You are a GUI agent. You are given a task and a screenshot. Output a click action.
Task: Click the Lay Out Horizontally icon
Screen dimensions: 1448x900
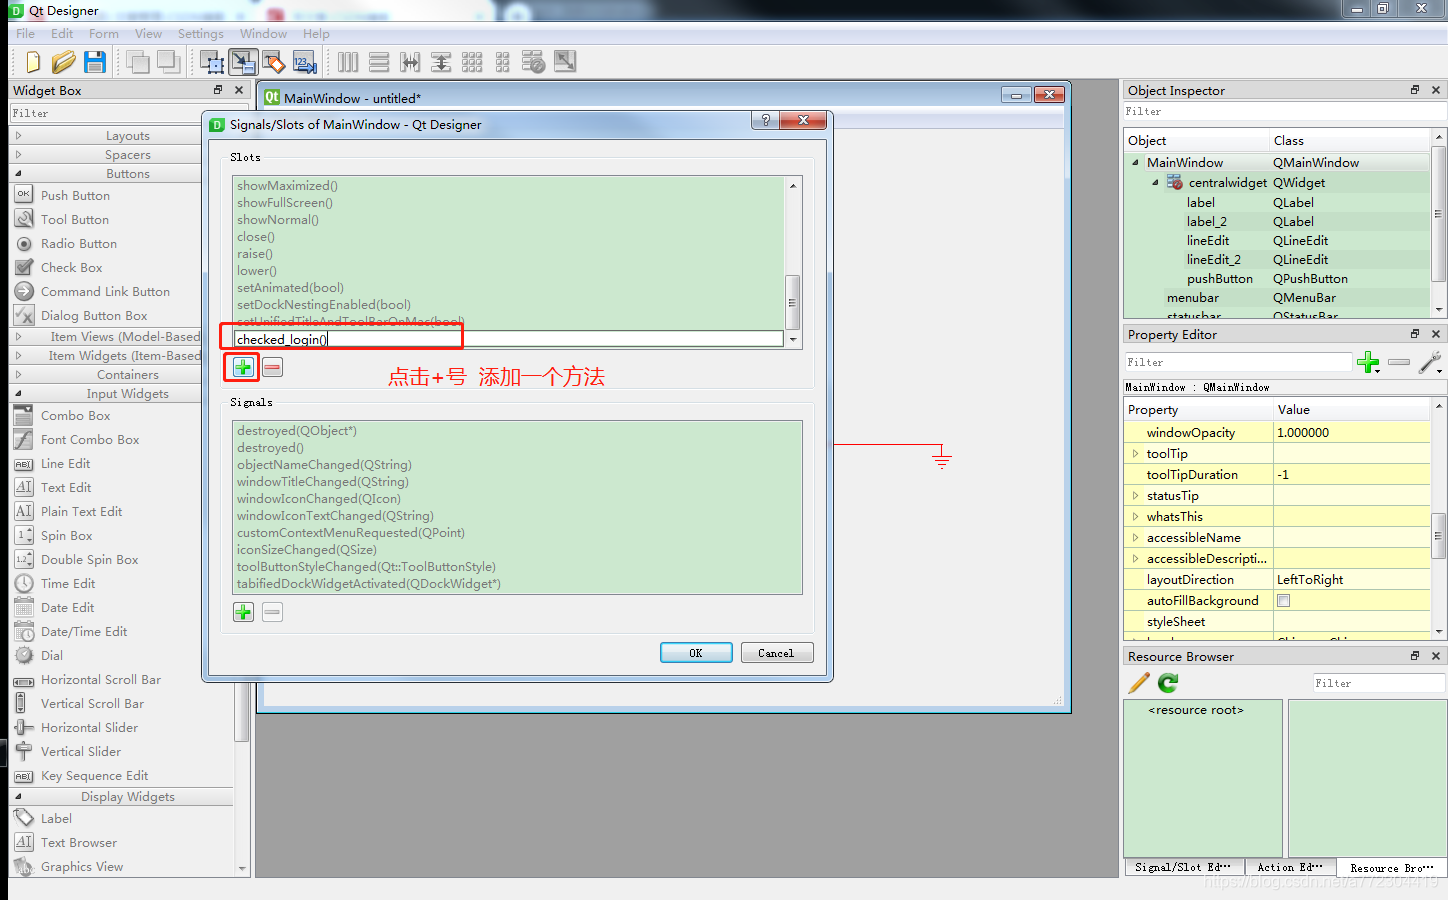348,62
